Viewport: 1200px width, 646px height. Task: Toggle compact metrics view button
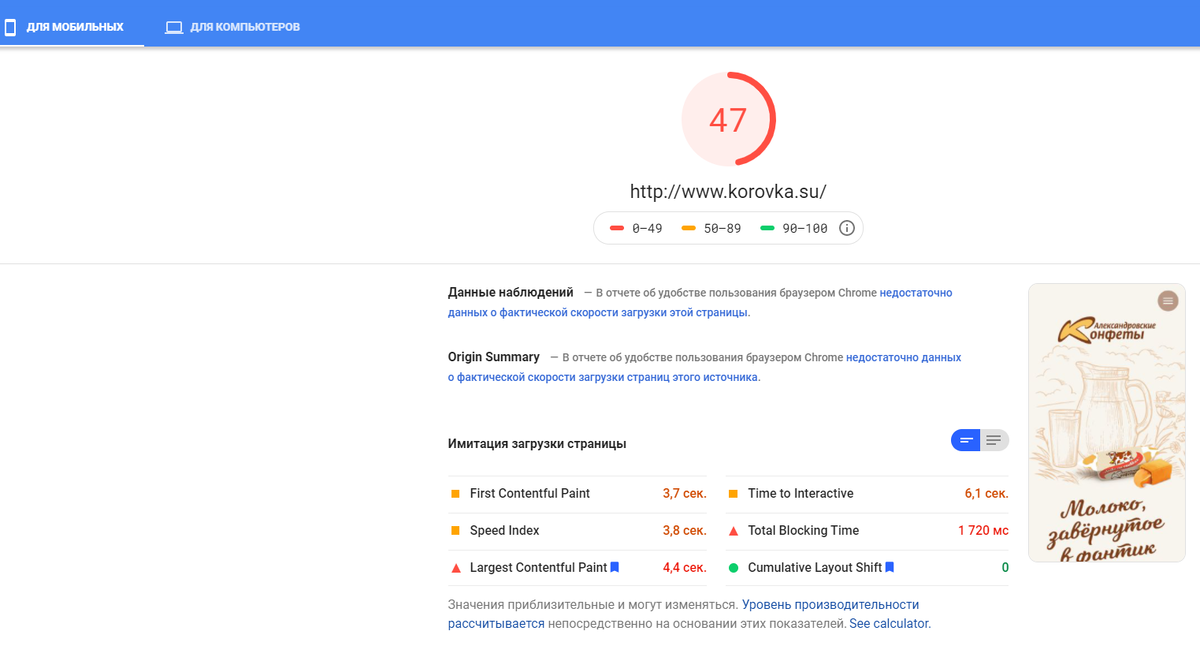[966, 440]
